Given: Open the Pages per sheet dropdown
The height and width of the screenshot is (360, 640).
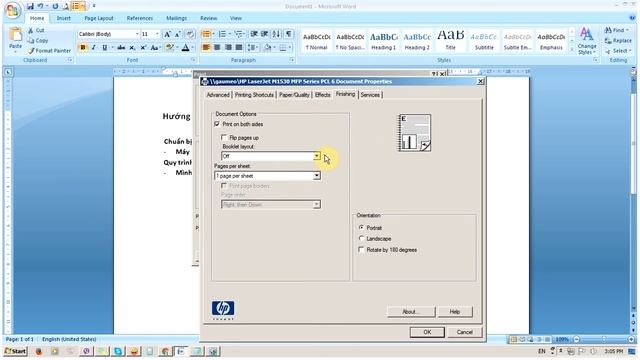Looking at the screenshot, I should coord(317,176).
